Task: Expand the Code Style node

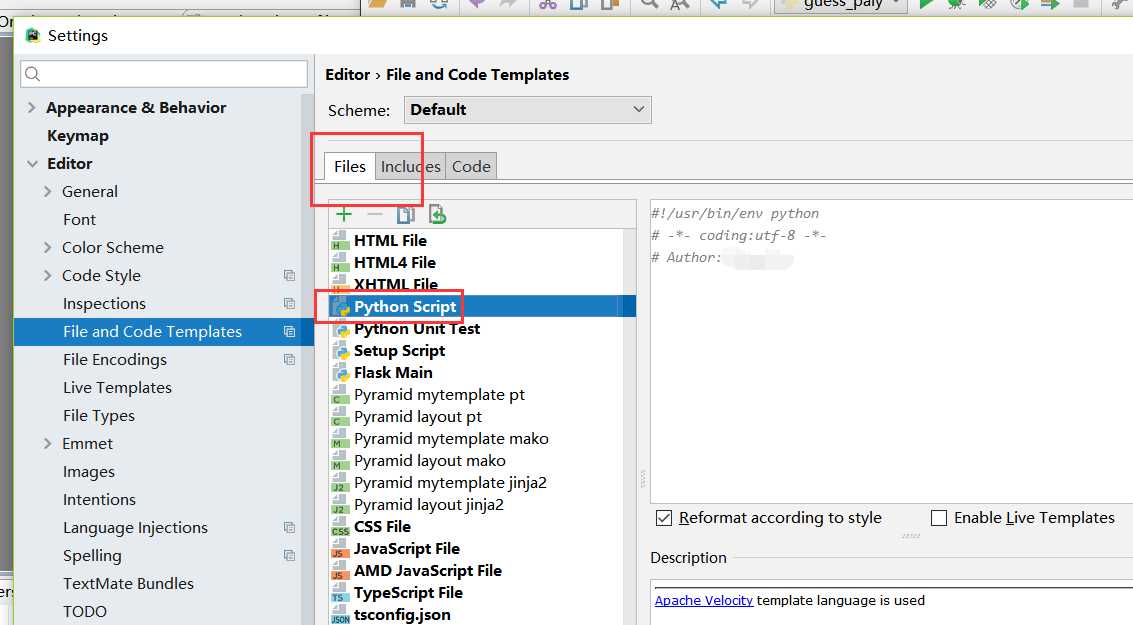Action: pyautogui.click(x=48, y=275)
